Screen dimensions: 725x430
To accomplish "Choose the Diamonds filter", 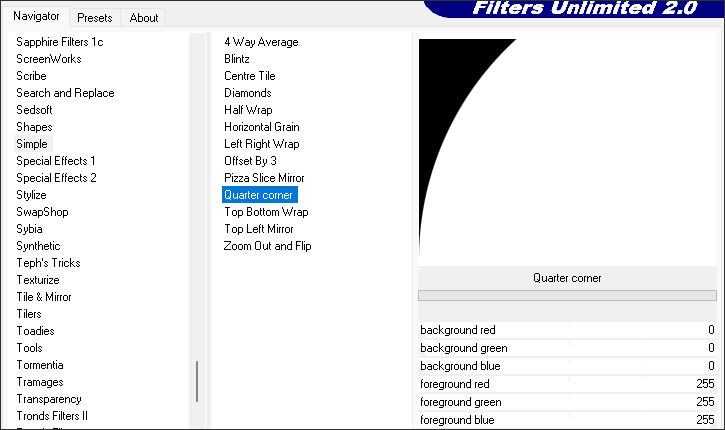I will tap(248, 93).
